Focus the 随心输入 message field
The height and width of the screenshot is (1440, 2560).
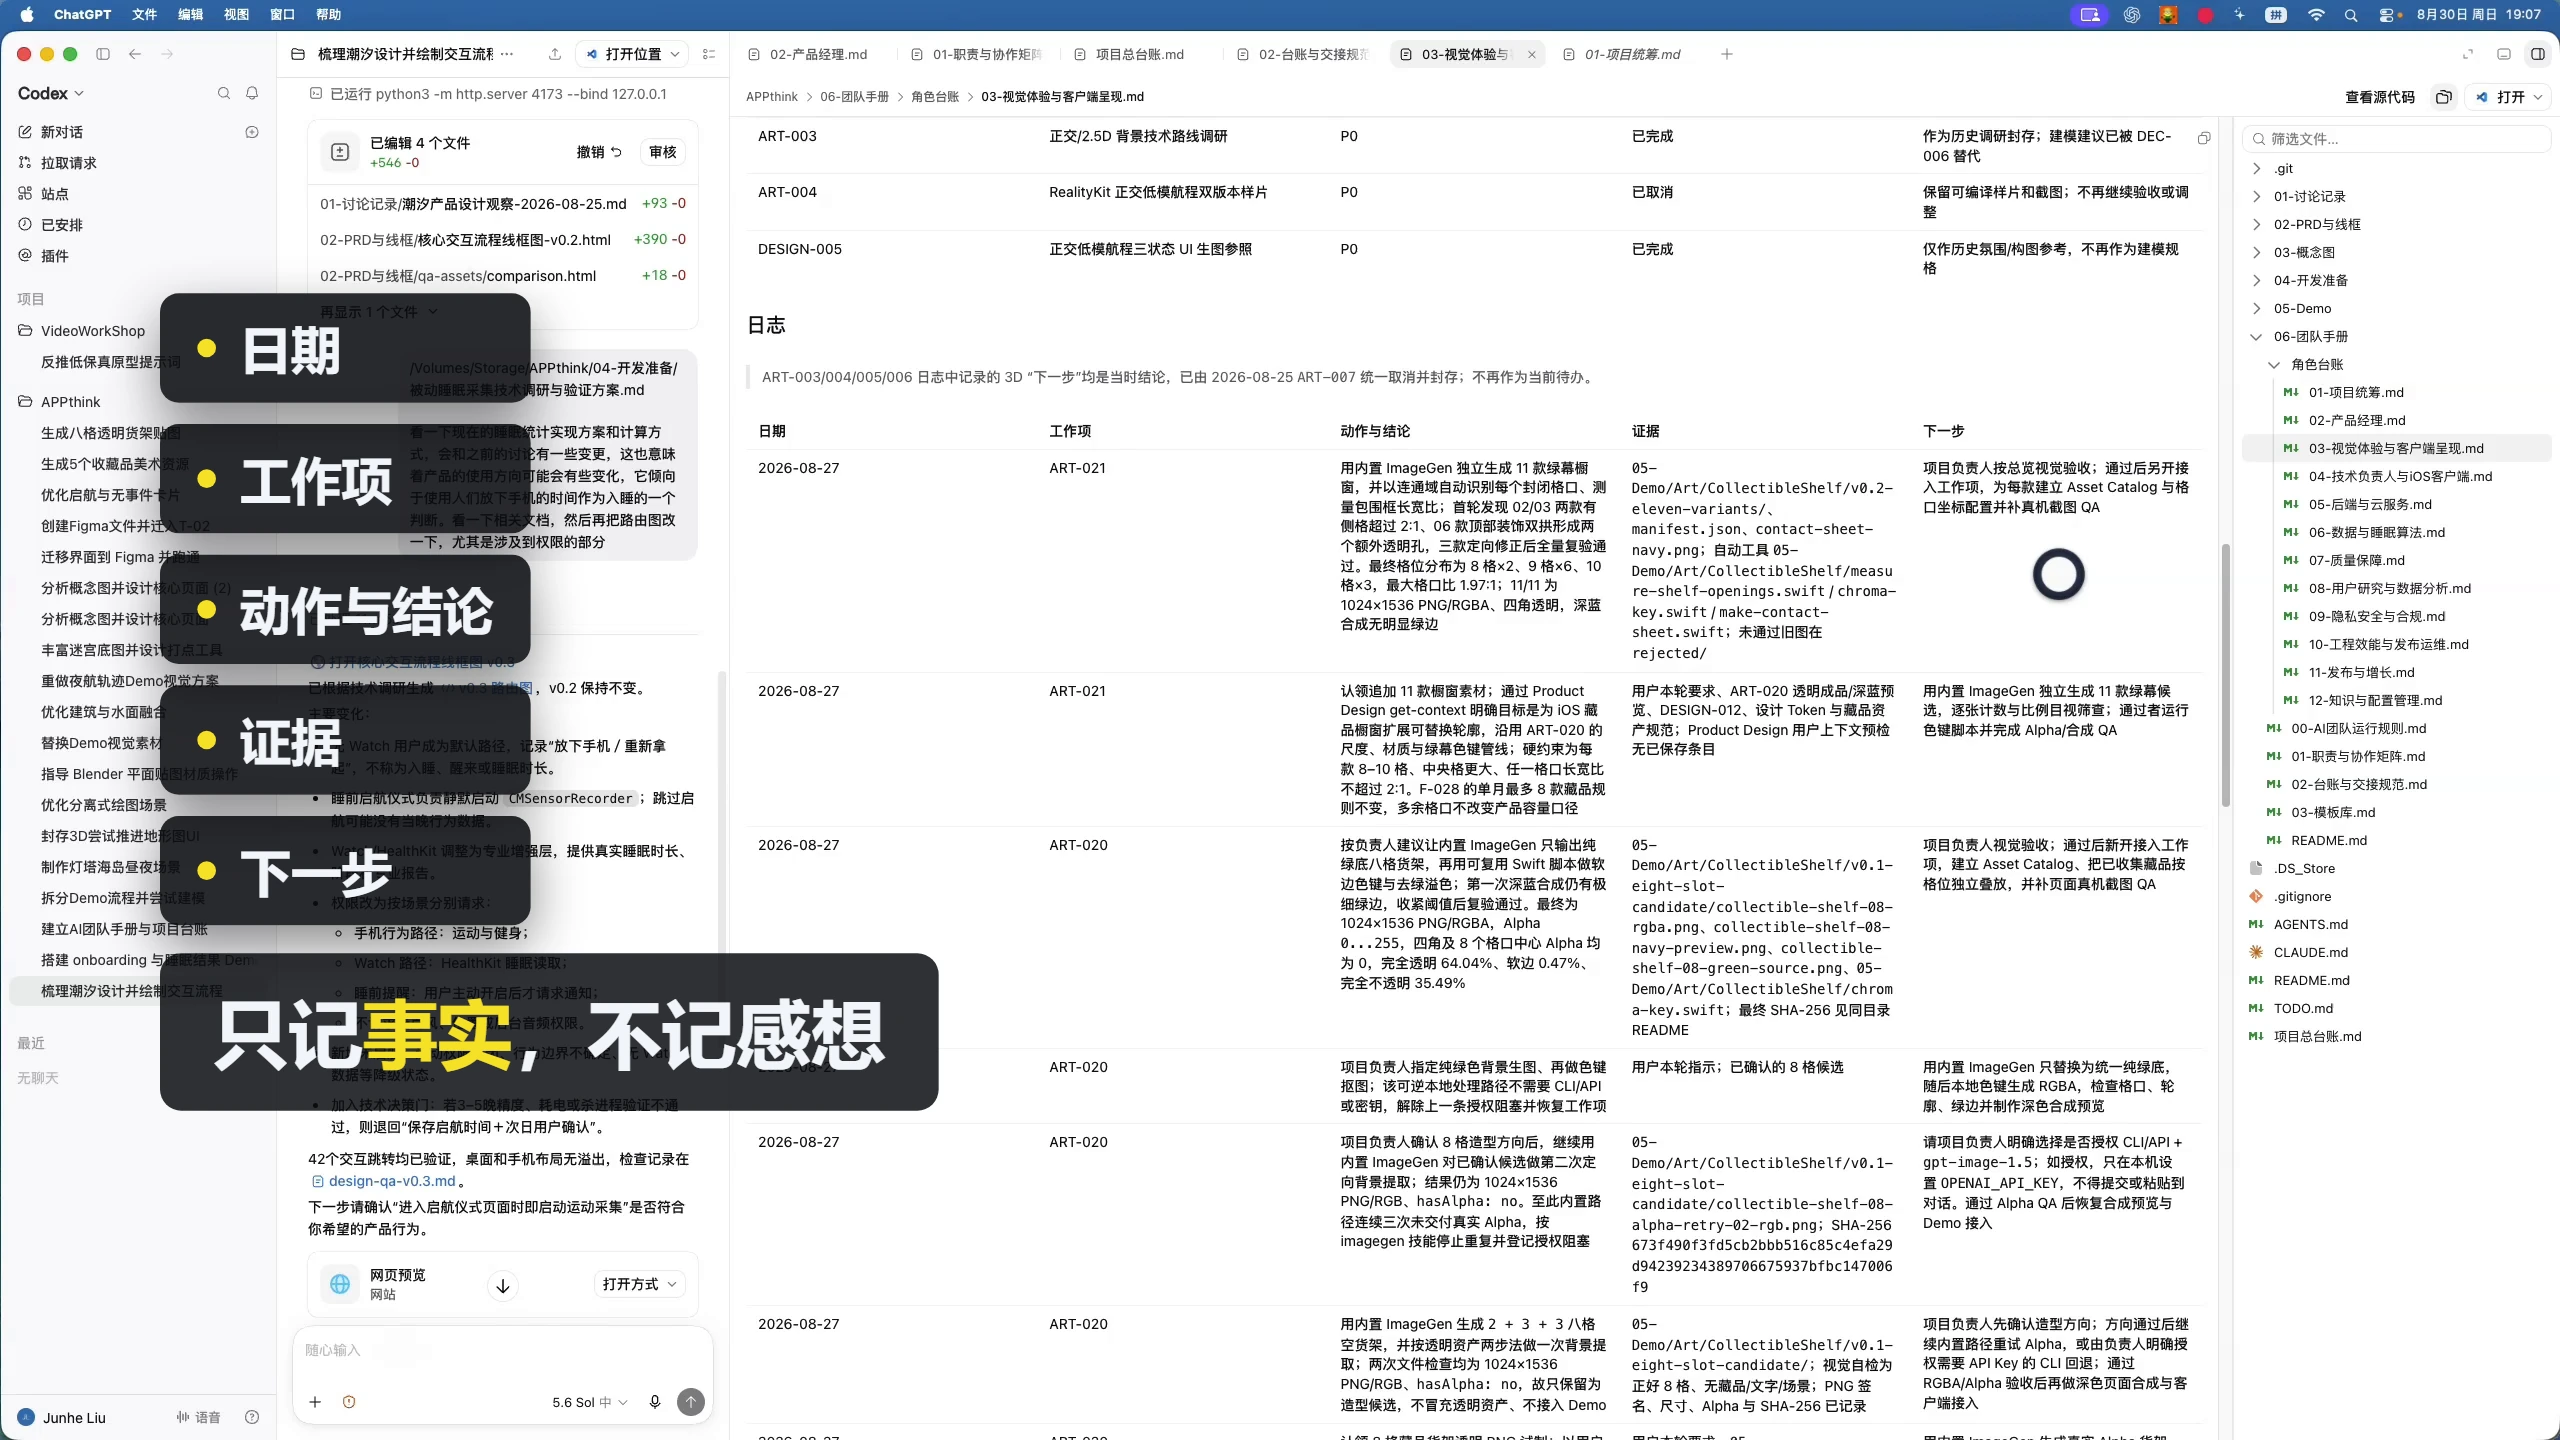[x=502, y=1350]
